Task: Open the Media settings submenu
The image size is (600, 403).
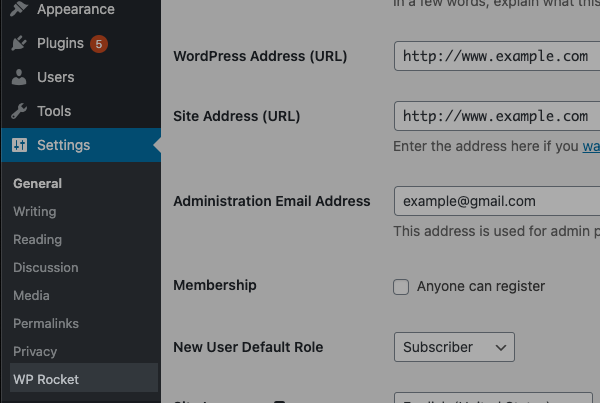Action: pos(31,296)
